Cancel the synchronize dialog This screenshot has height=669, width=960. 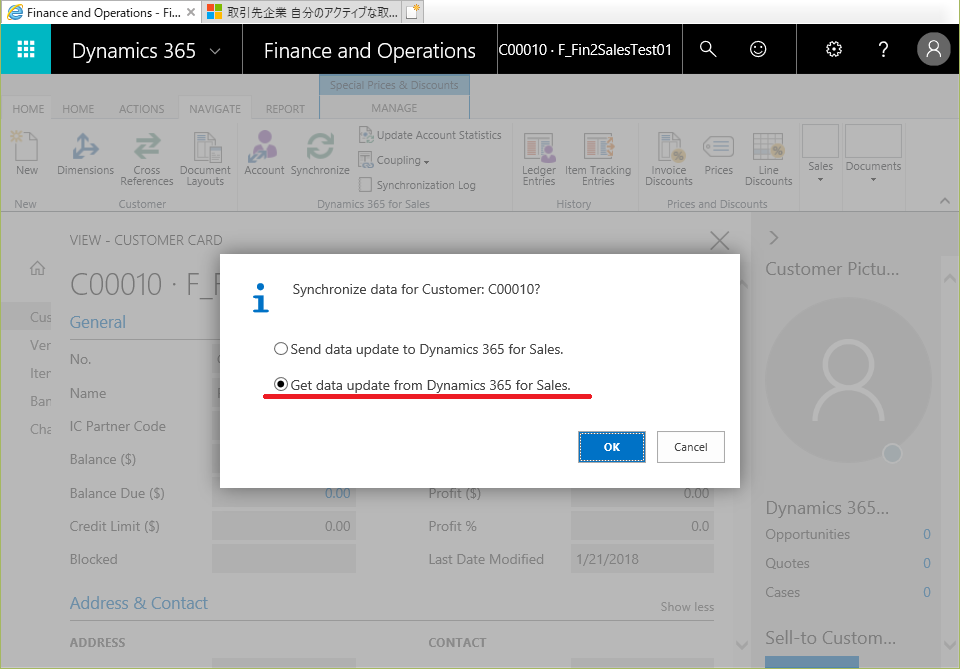pyautogui.click(x=691, y=447)
